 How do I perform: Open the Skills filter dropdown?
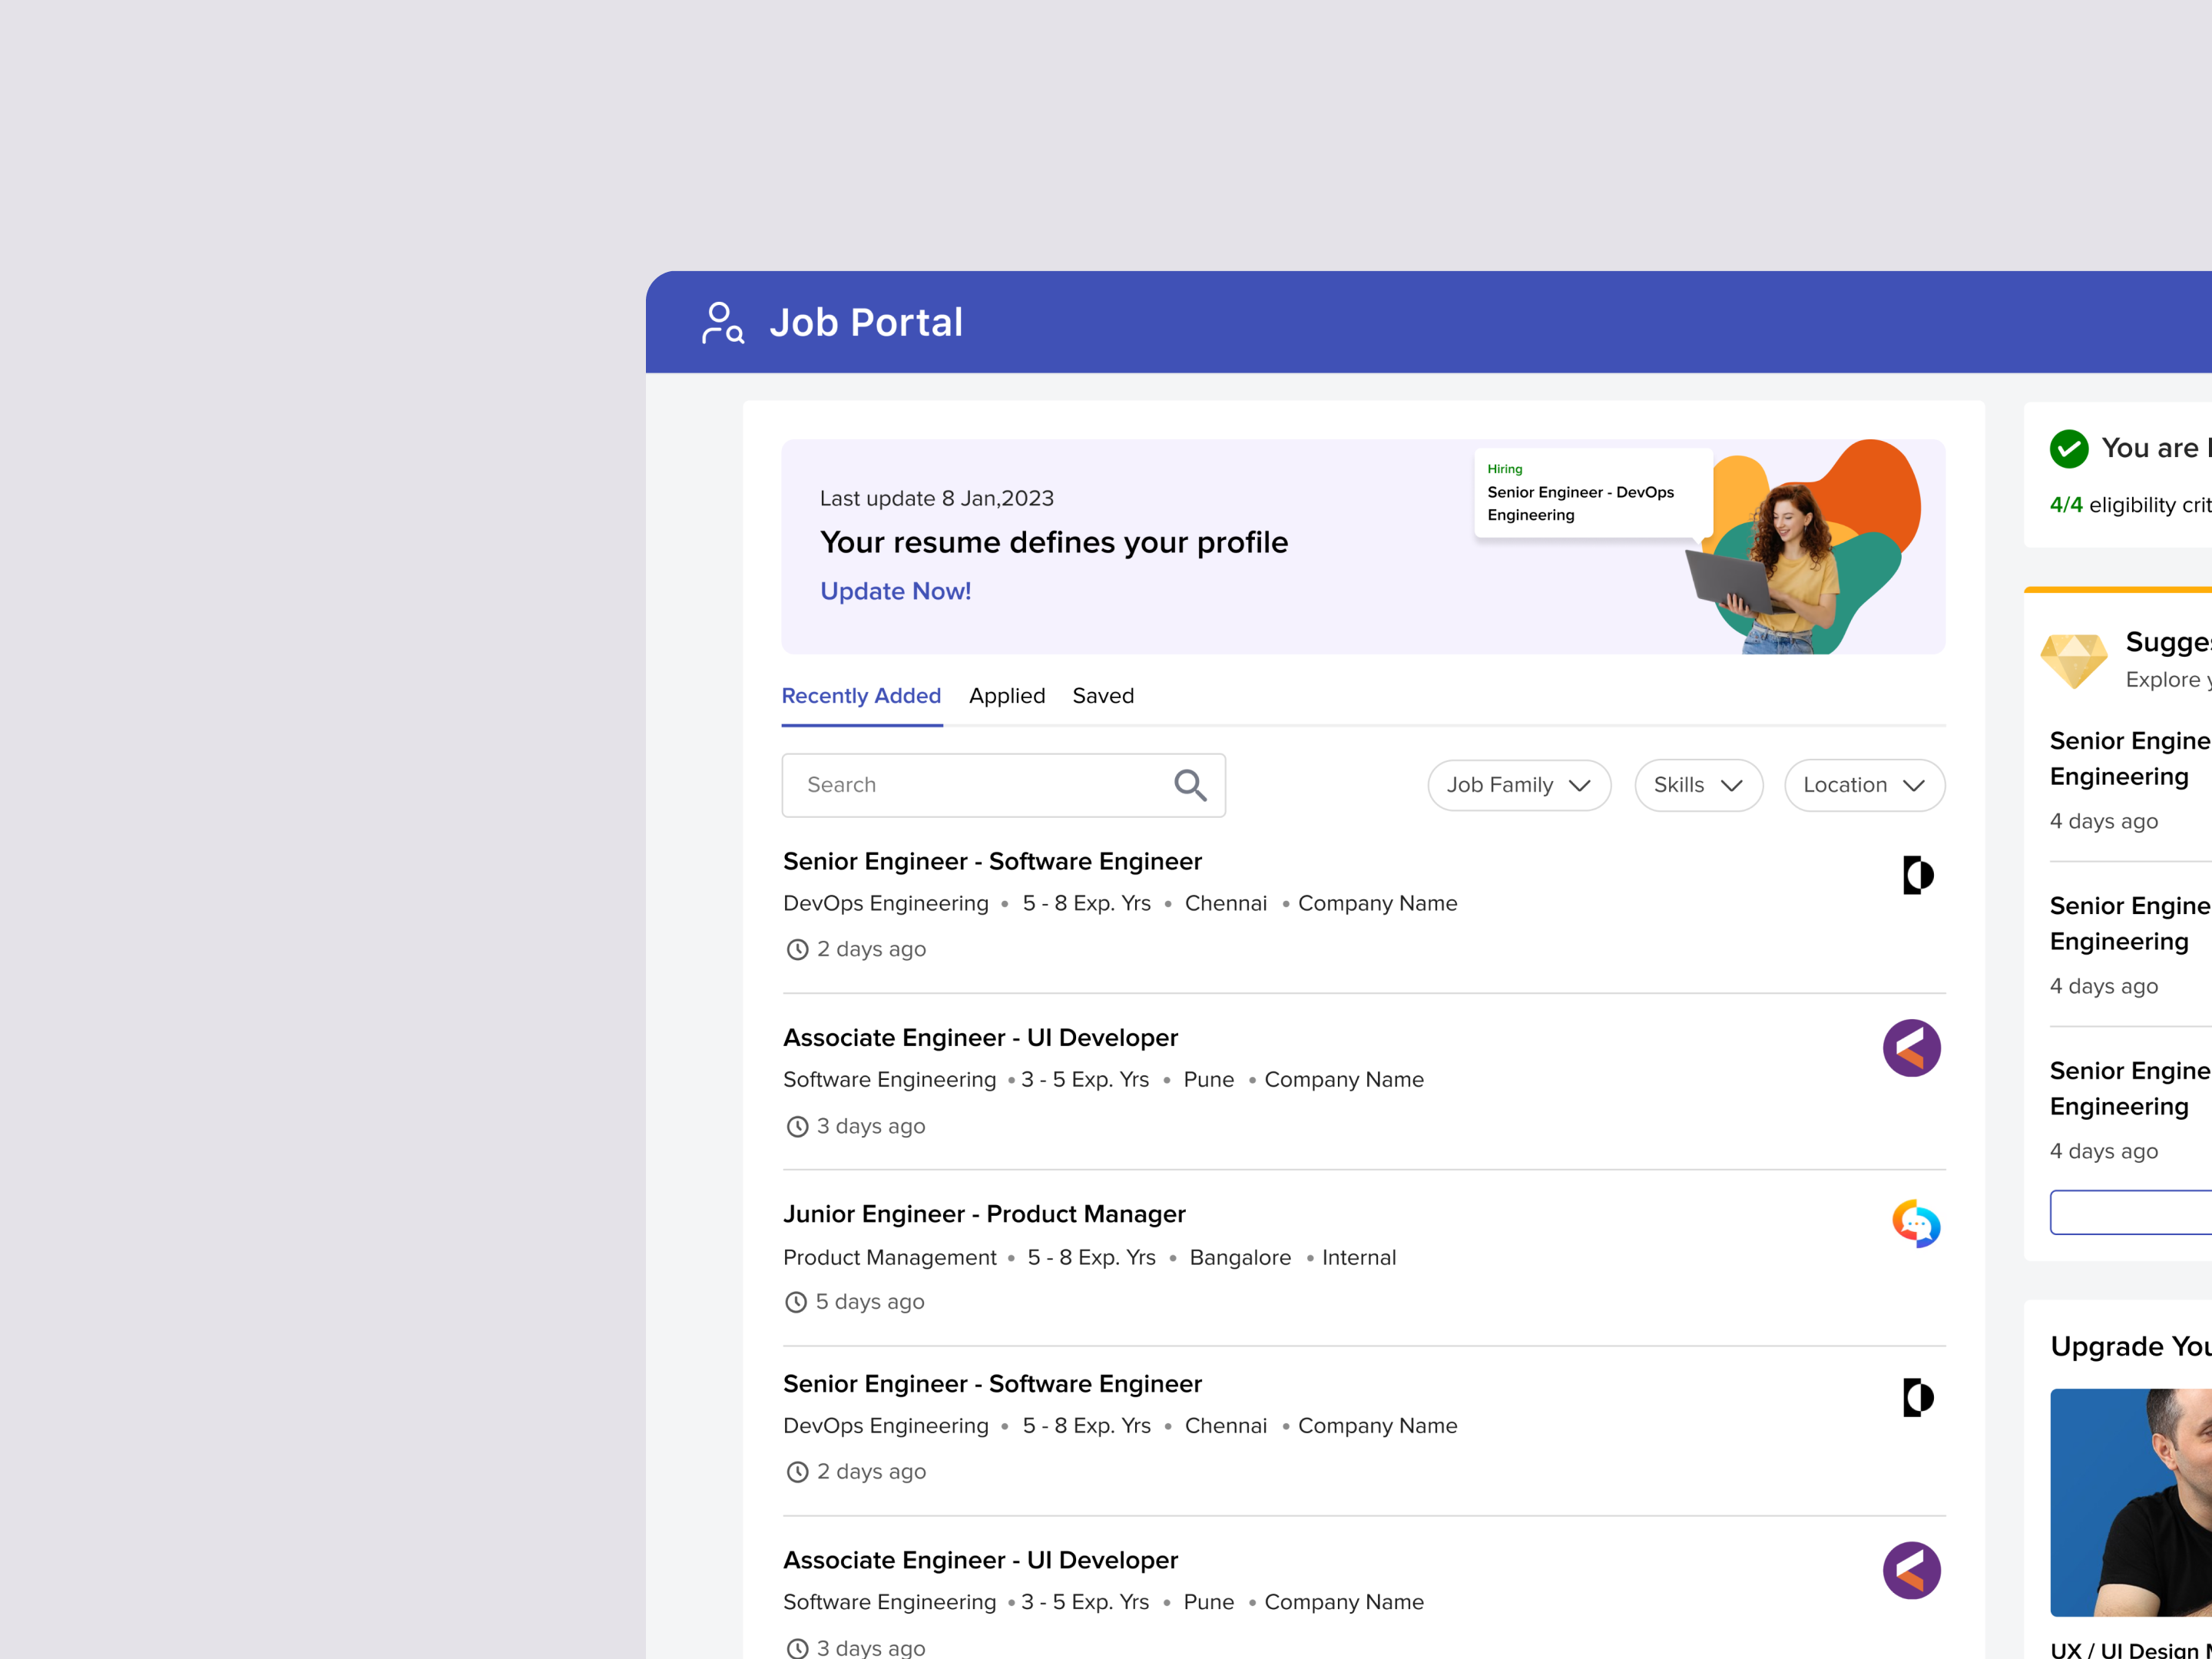click(x=1697, y=785)
